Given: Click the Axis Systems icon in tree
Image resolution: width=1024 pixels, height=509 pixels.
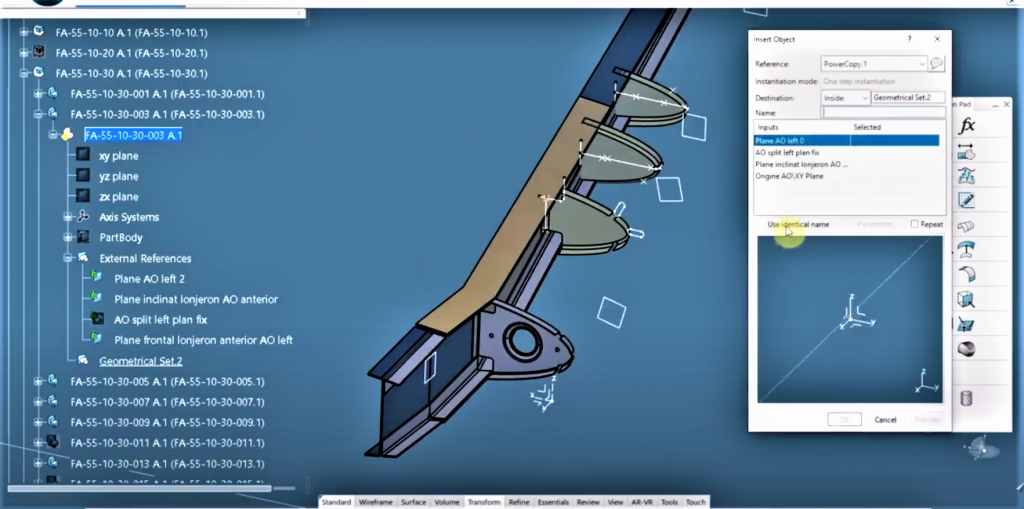Looking at the screenshot, I should coord(84,217).
